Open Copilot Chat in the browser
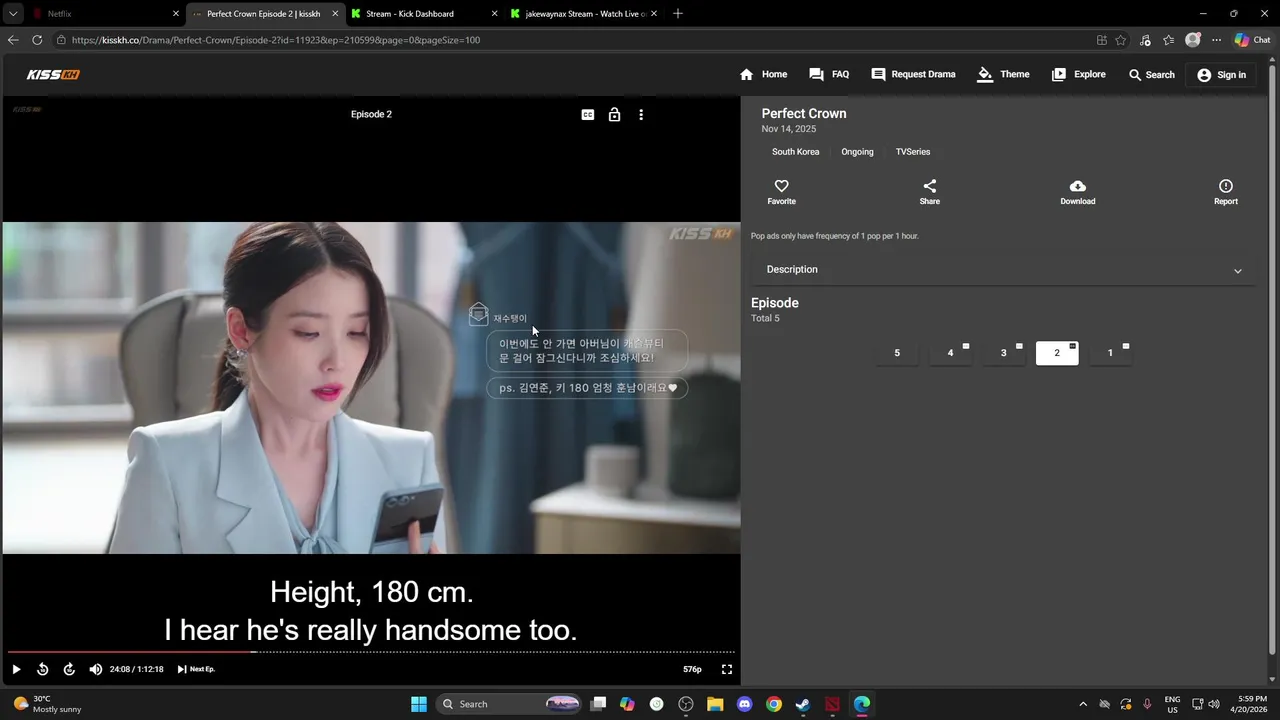Screen dimensions: 1280x720 (x=1252, y=40)
